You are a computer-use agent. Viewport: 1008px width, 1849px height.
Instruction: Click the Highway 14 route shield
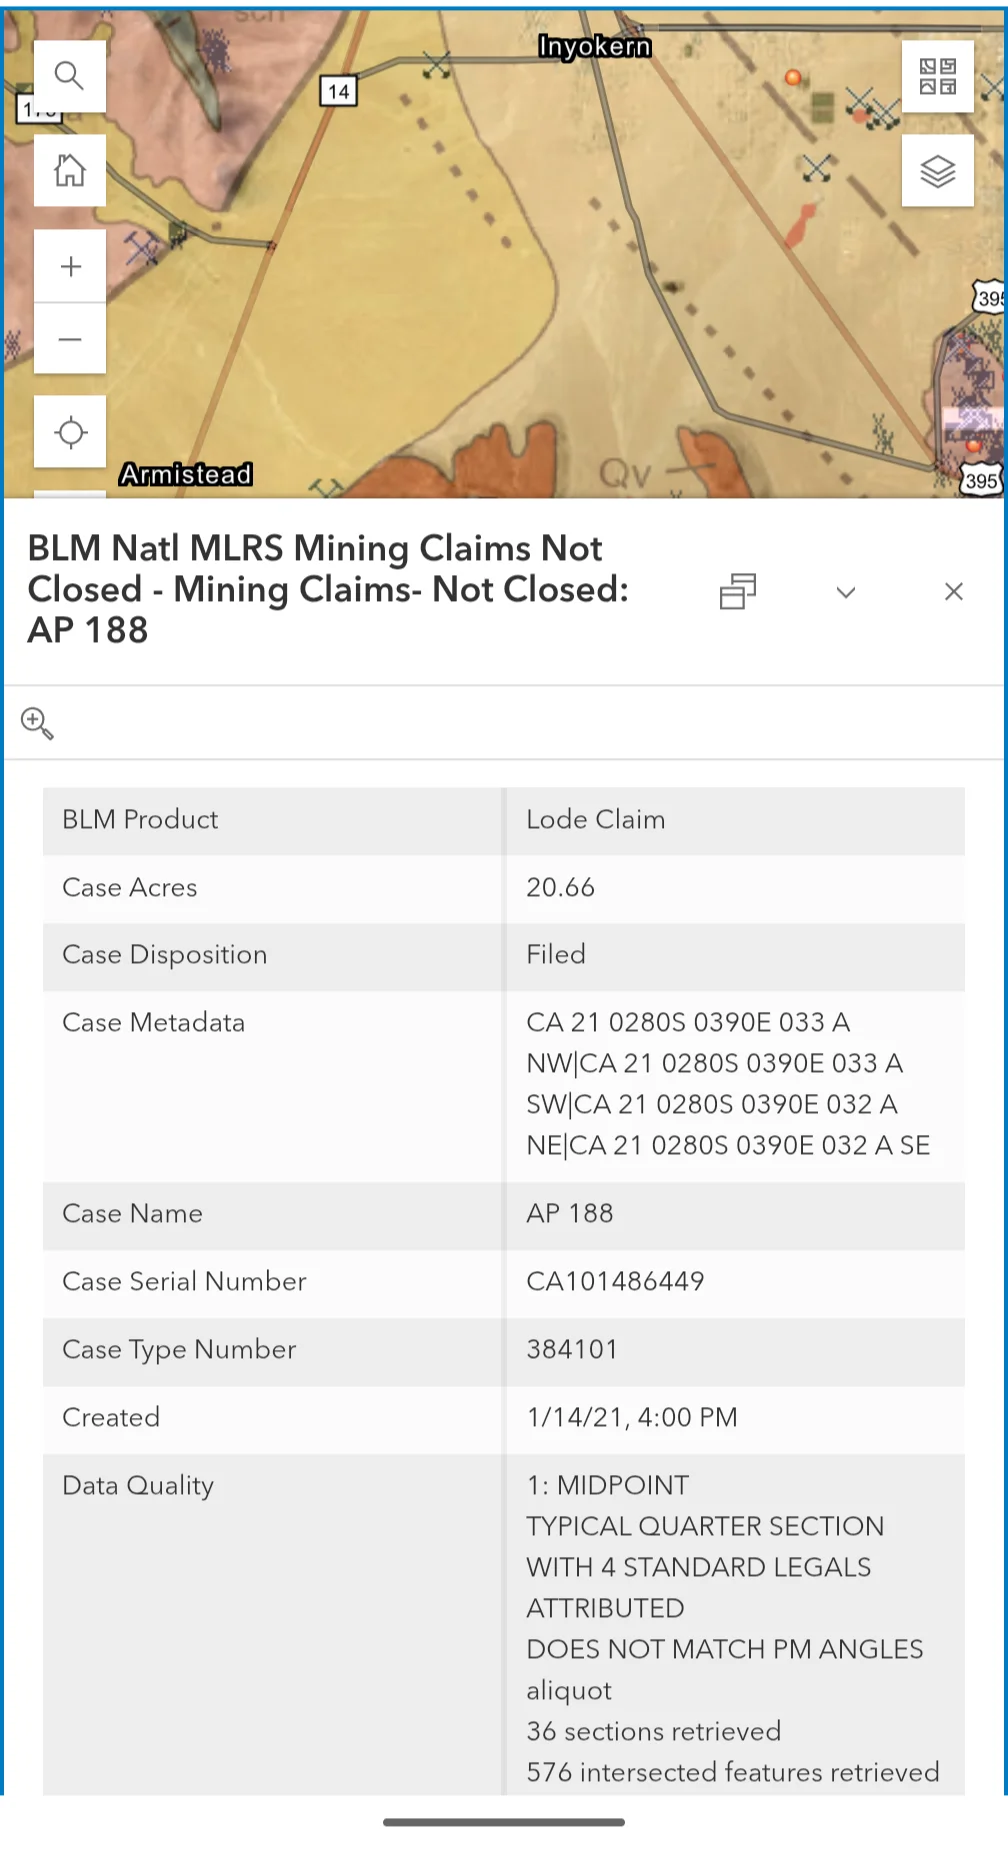coord(338,92)
